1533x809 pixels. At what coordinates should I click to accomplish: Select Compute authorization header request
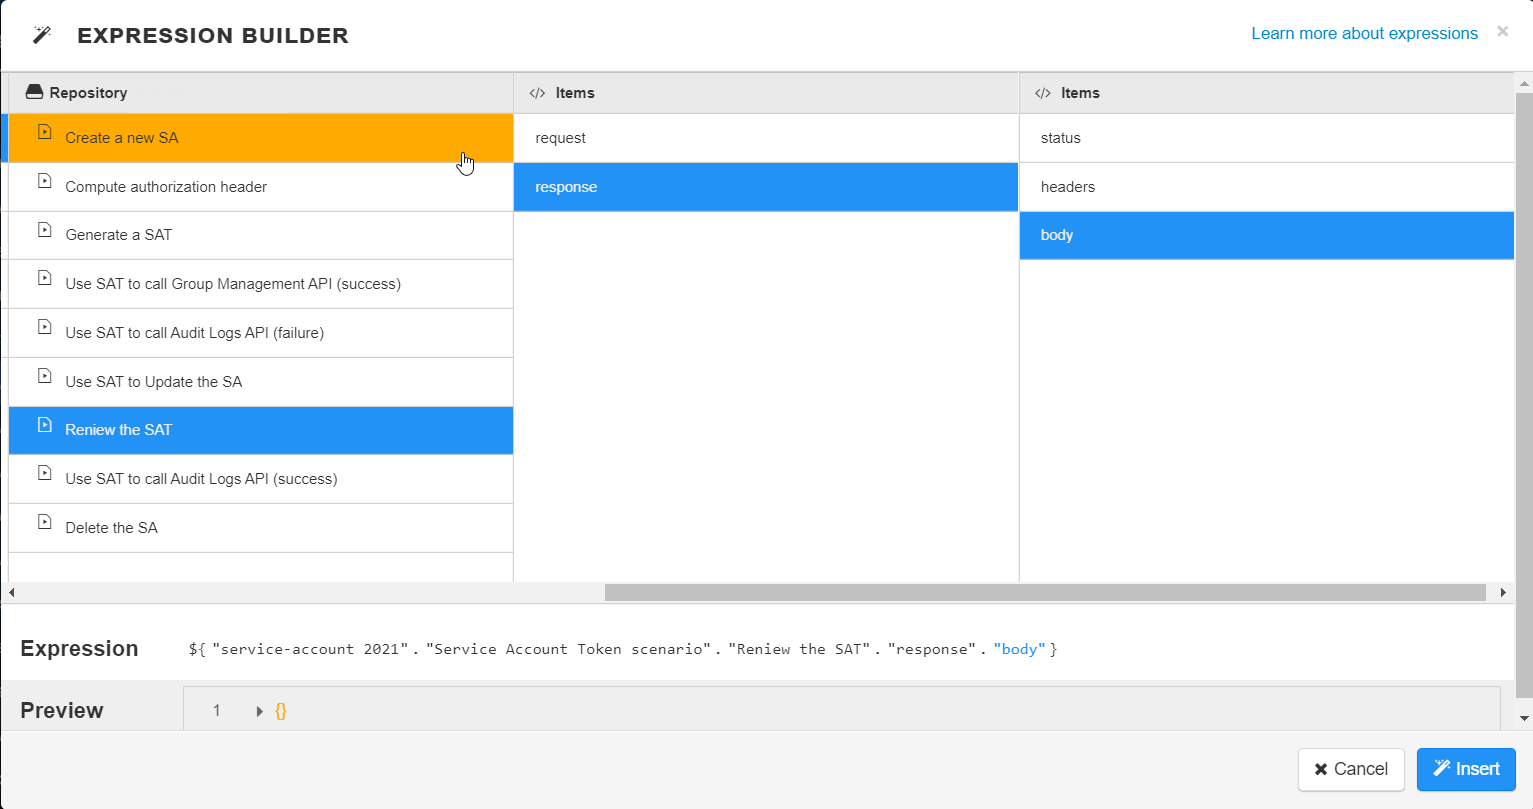261,187
